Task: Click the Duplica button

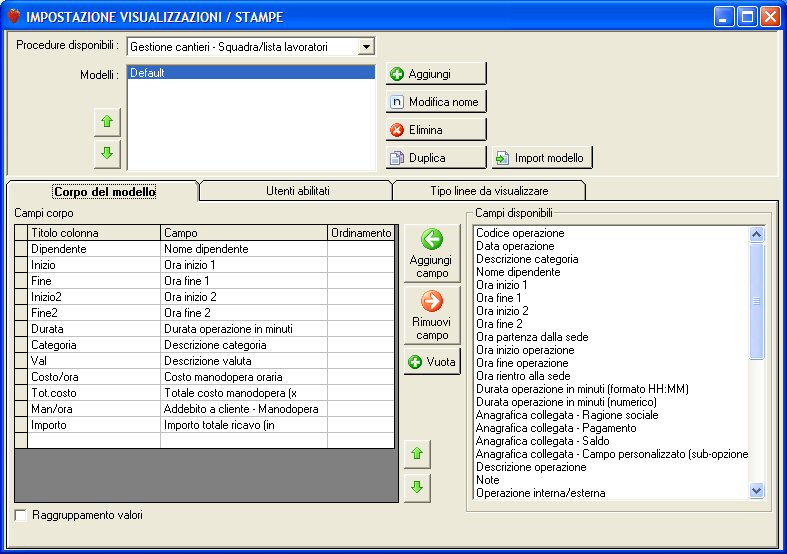Action: pos(436,158)
